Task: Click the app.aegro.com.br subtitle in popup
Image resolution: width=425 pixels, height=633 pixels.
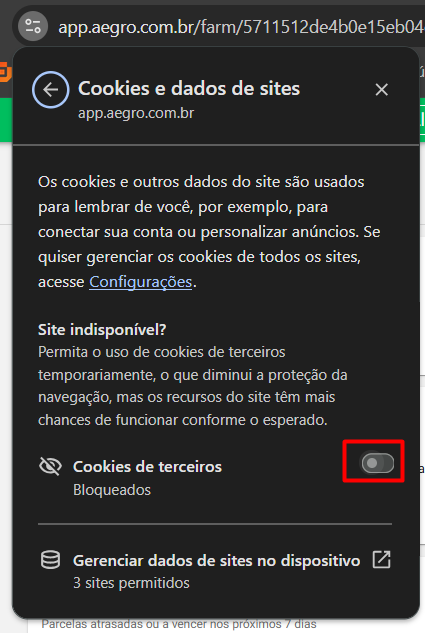Action: coord(136,113)
